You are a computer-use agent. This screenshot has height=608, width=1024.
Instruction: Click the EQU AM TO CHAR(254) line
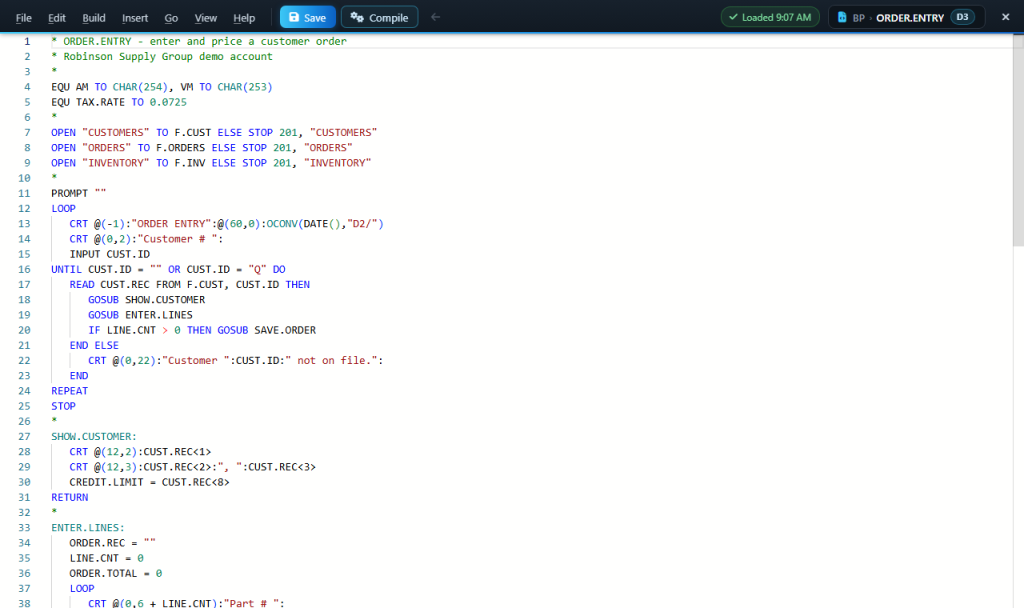(162, 87)
